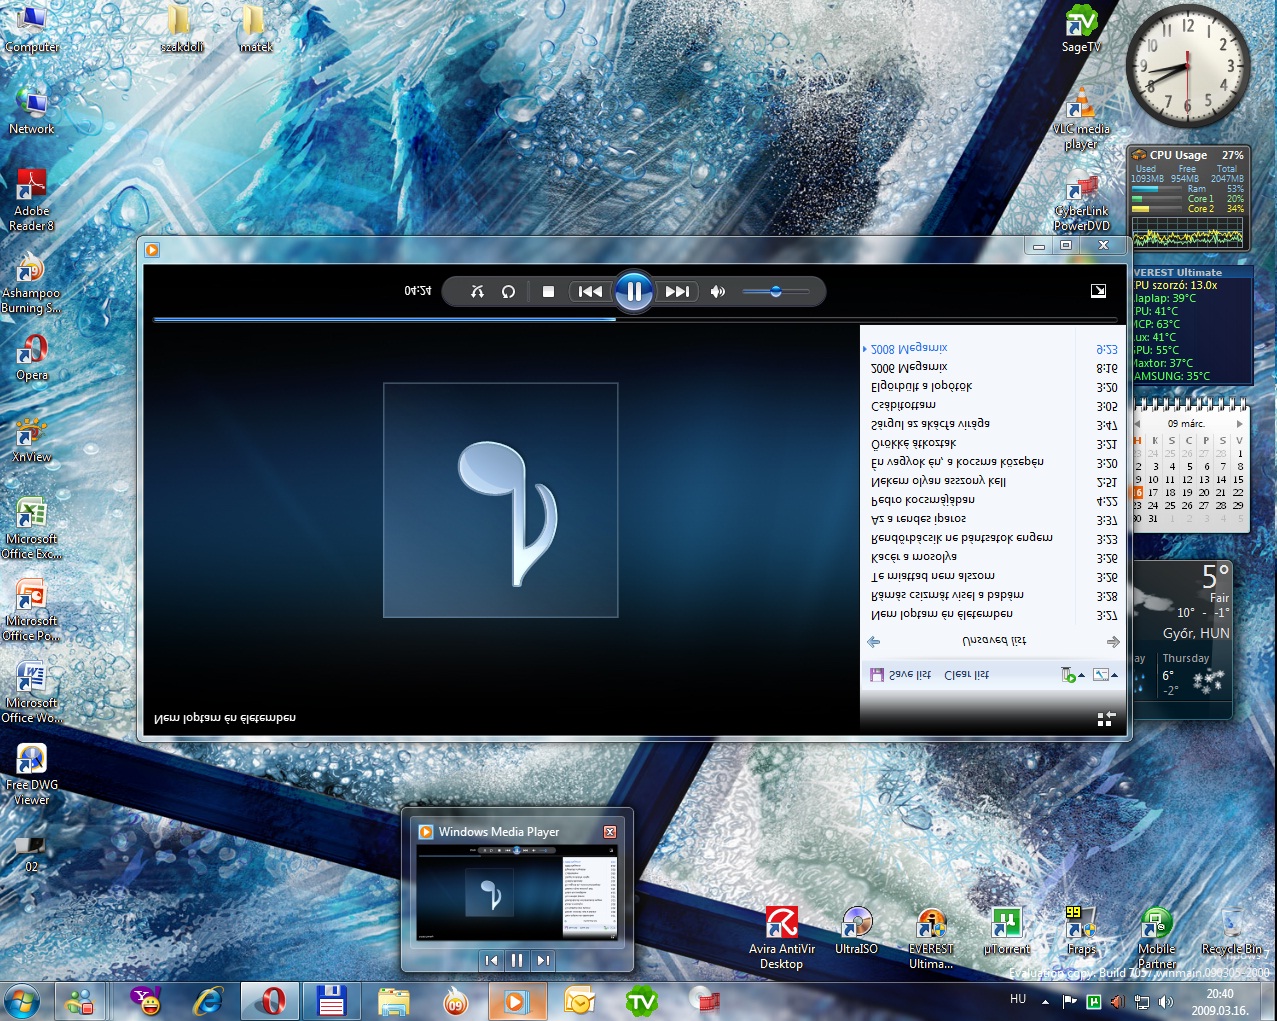Select the VLC media player shortcut

click(1081, 118)
